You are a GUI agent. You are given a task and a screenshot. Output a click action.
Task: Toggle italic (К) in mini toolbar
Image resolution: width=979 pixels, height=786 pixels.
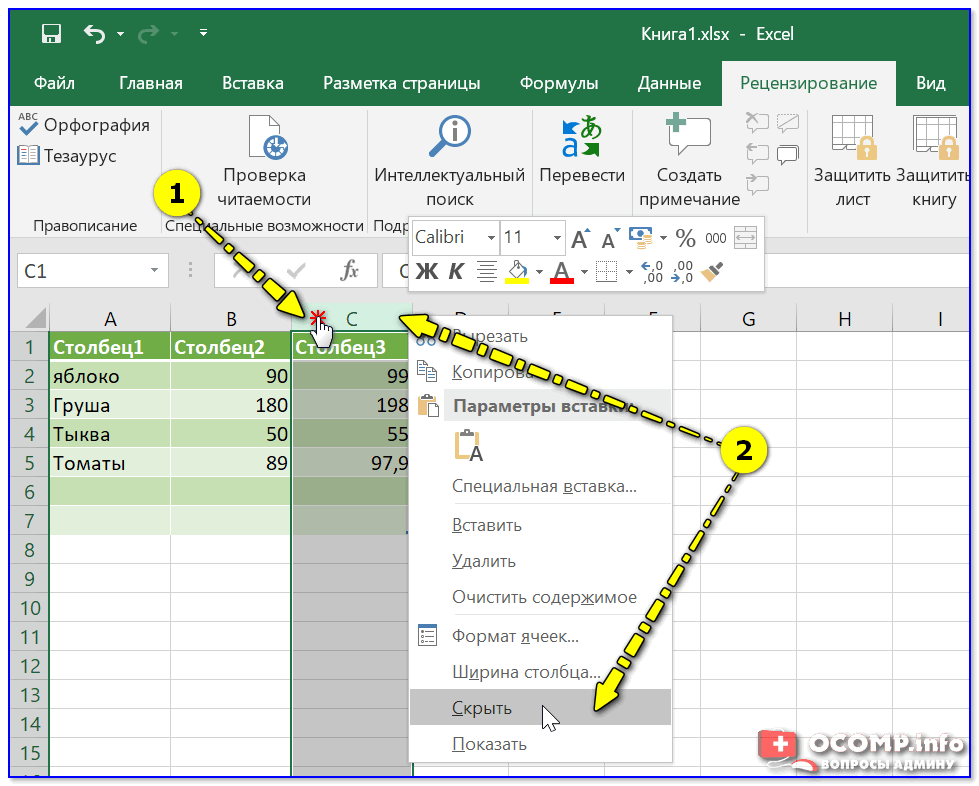pyautogui.click(x=455, y=271)
